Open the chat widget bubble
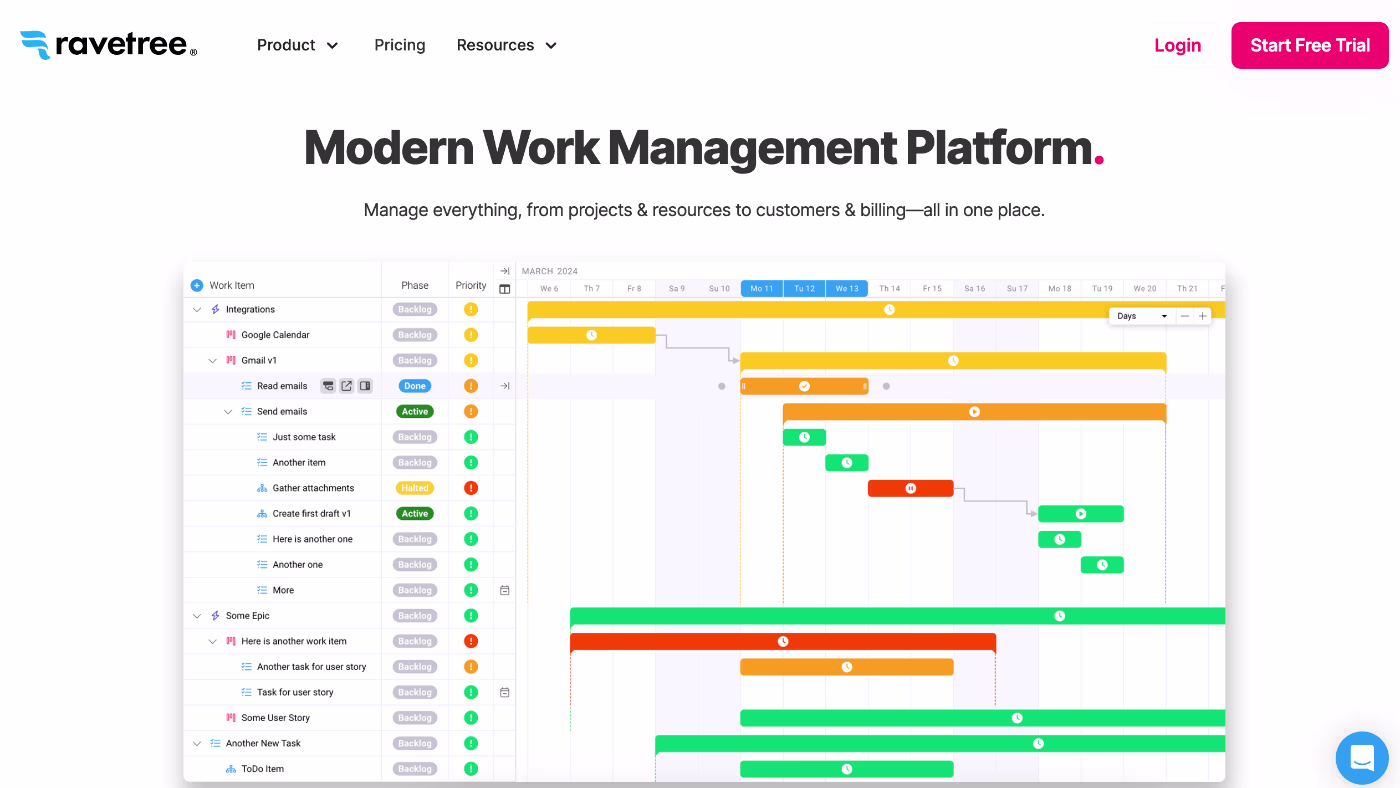 tap(1362, 757)
